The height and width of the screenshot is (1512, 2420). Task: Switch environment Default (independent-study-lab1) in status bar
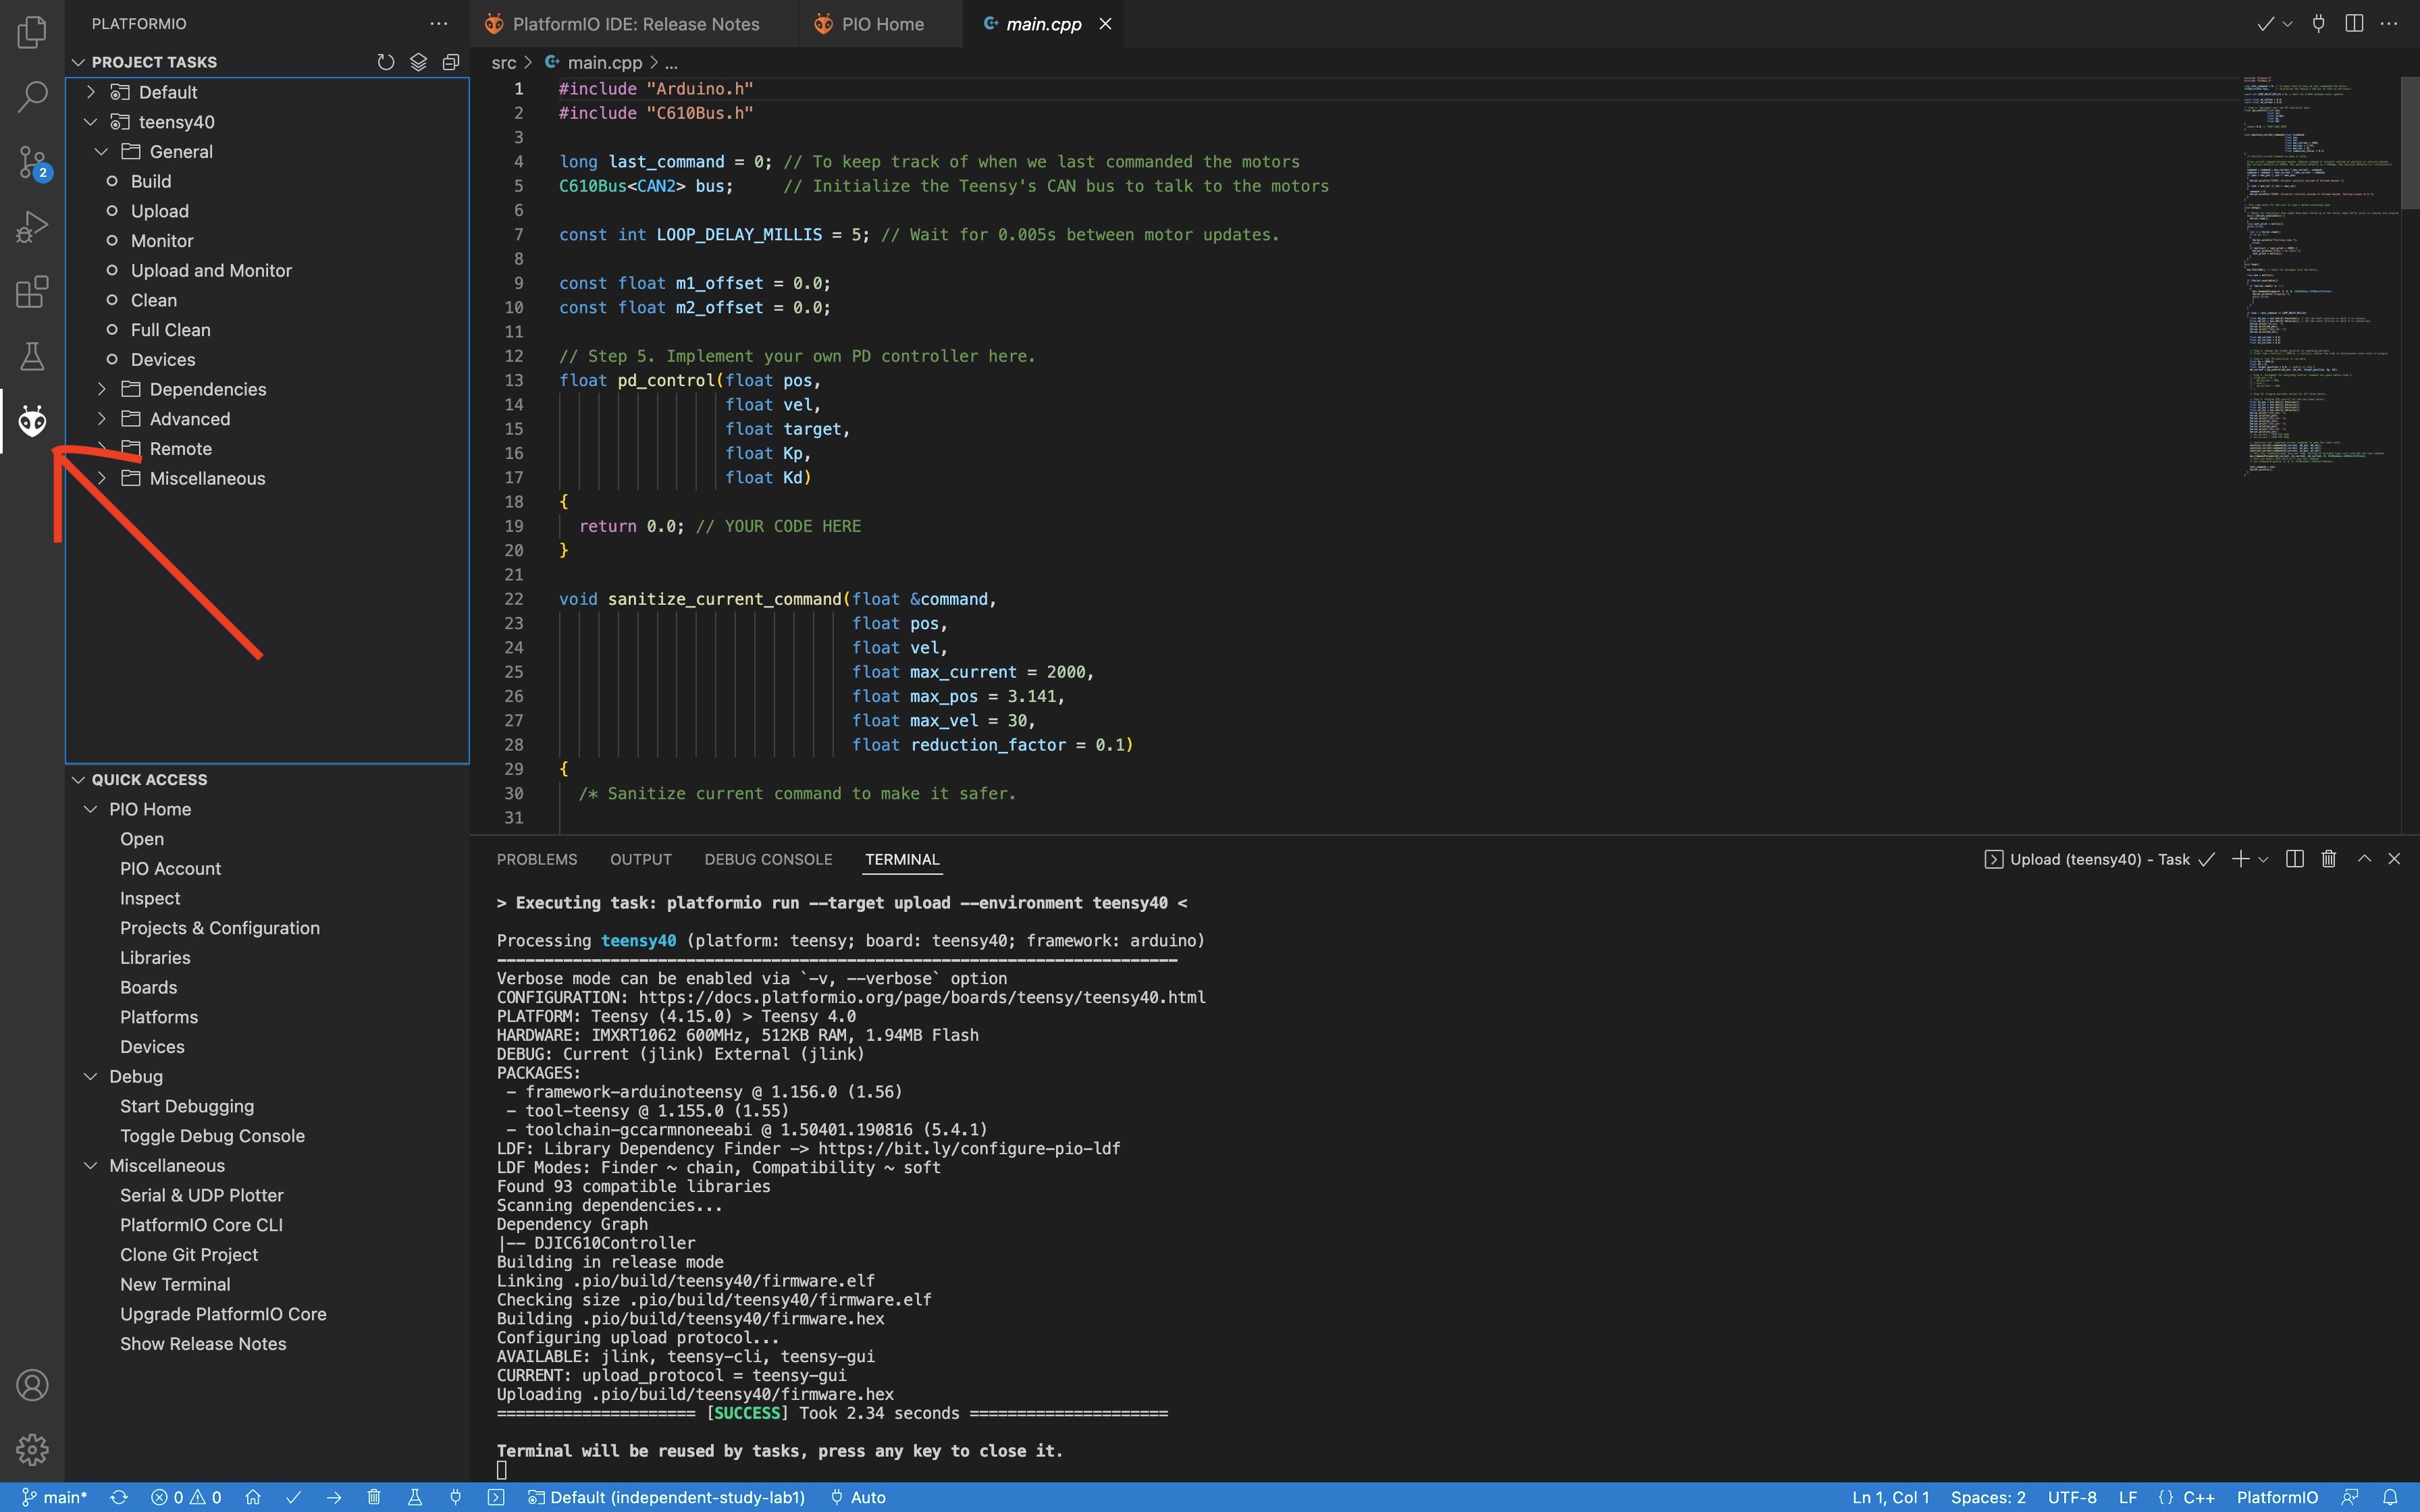[x=667, y=1497]
